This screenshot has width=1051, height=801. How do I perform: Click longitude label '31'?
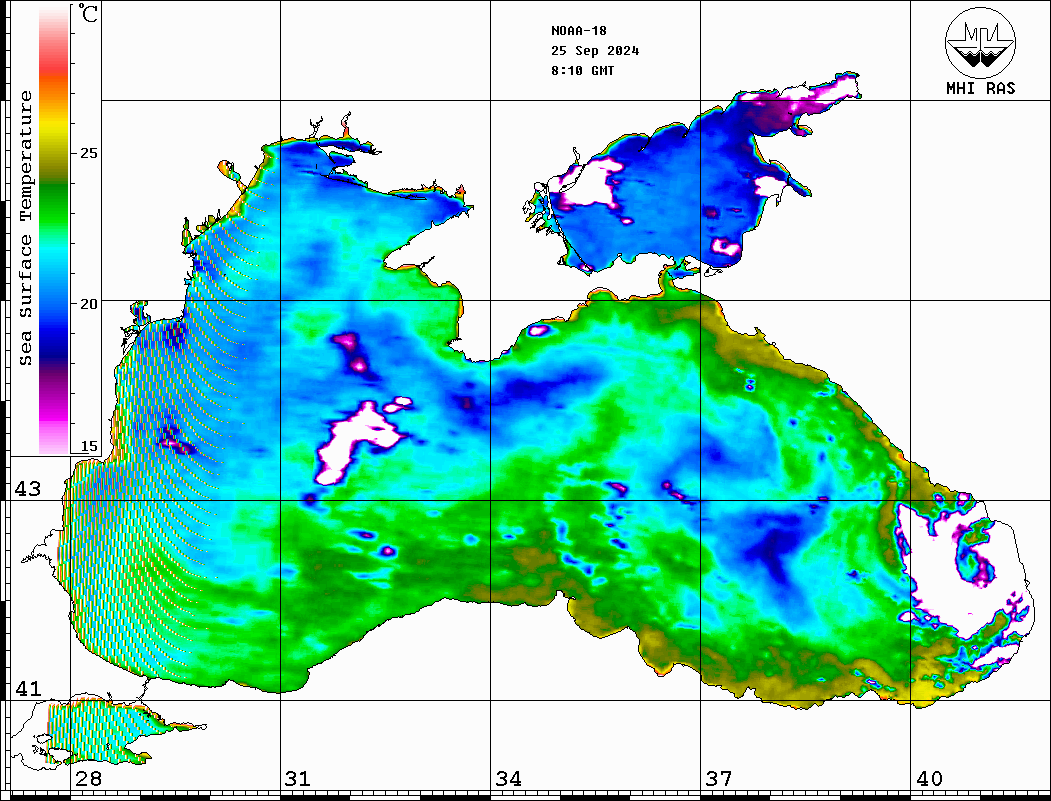pyautogui.click(x=298, y=779)
